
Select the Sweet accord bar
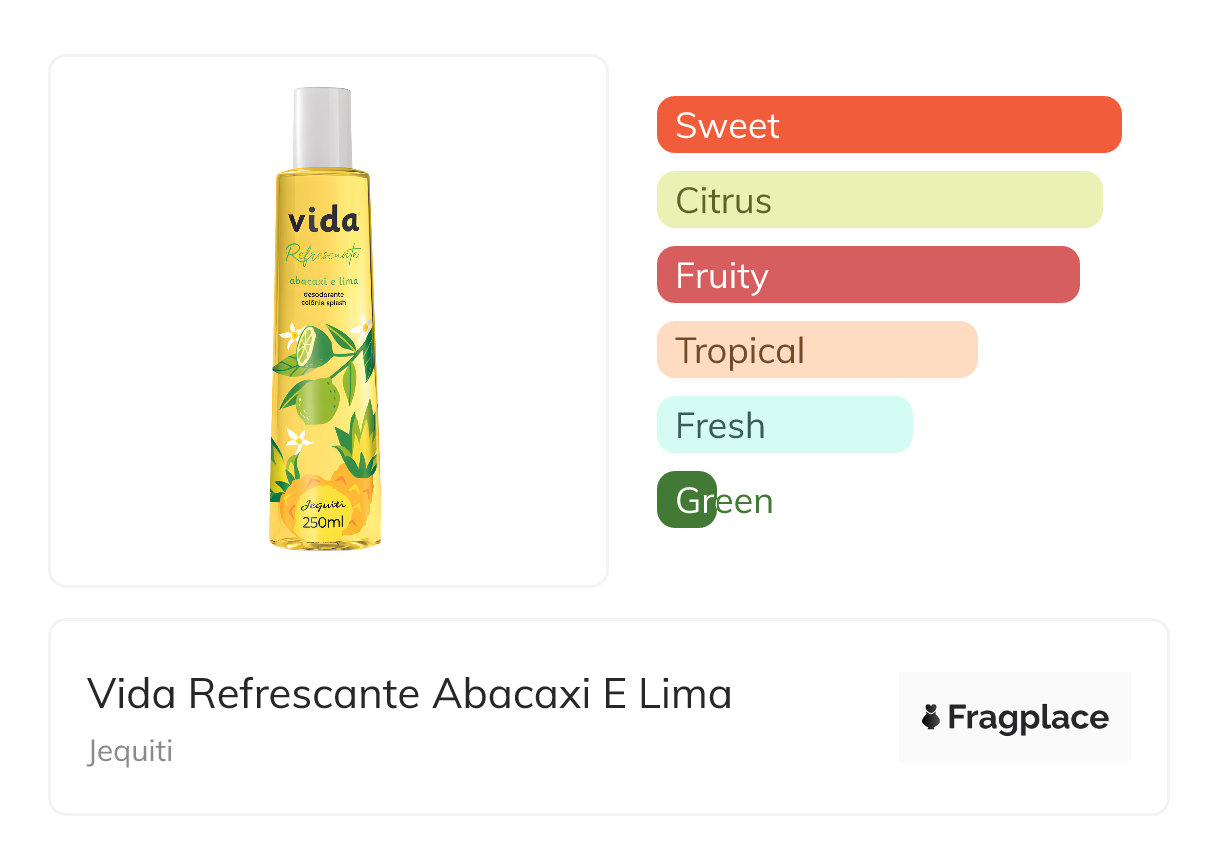[x=889, y=125]
